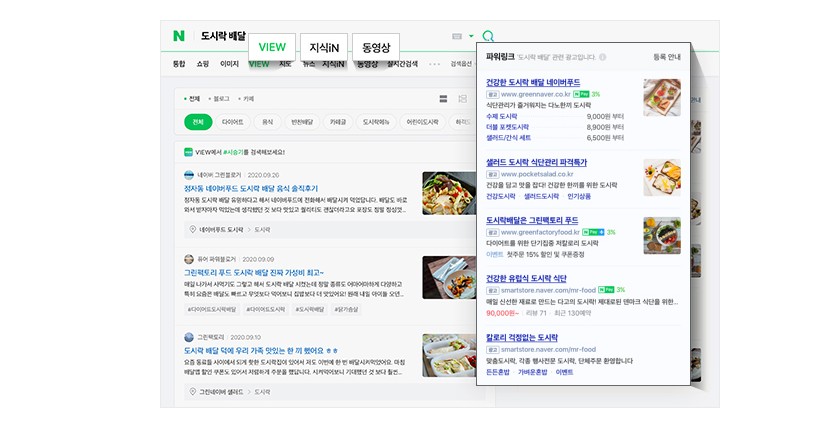This screenshot has width=827, height=424.
Task: Click the #다이어트도시락배달 hashtag
Action: click(x=211, y=310)
